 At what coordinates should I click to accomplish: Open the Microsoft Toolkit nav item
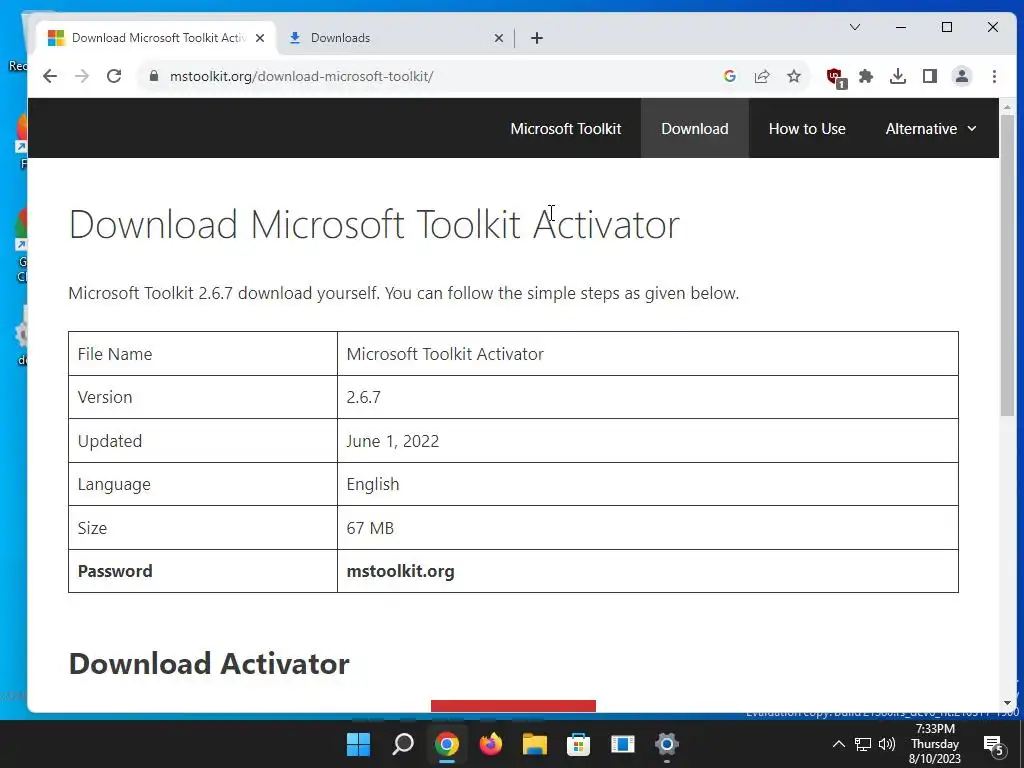(566, 129)
